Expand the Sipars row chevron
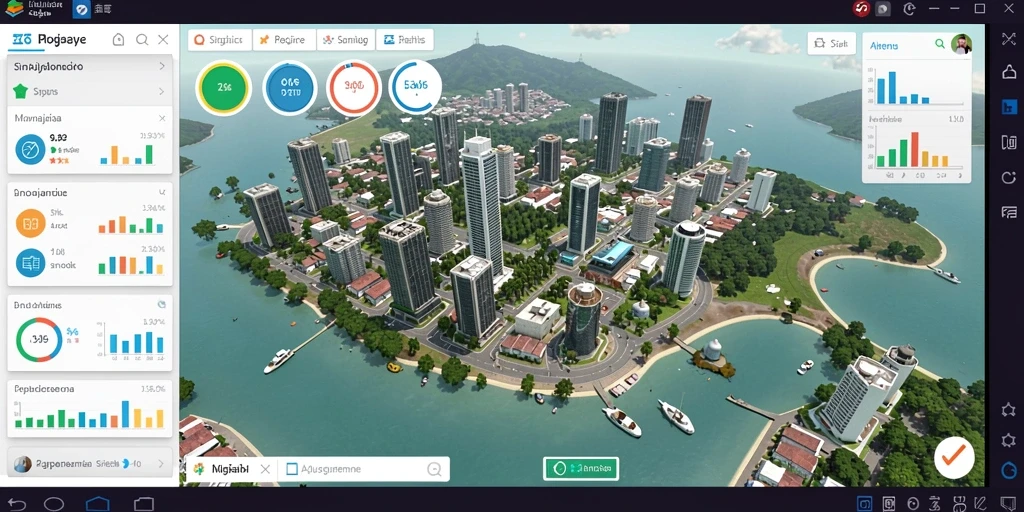The width and height of the screenshot is (1024, 512). click(x=162, y=91)
